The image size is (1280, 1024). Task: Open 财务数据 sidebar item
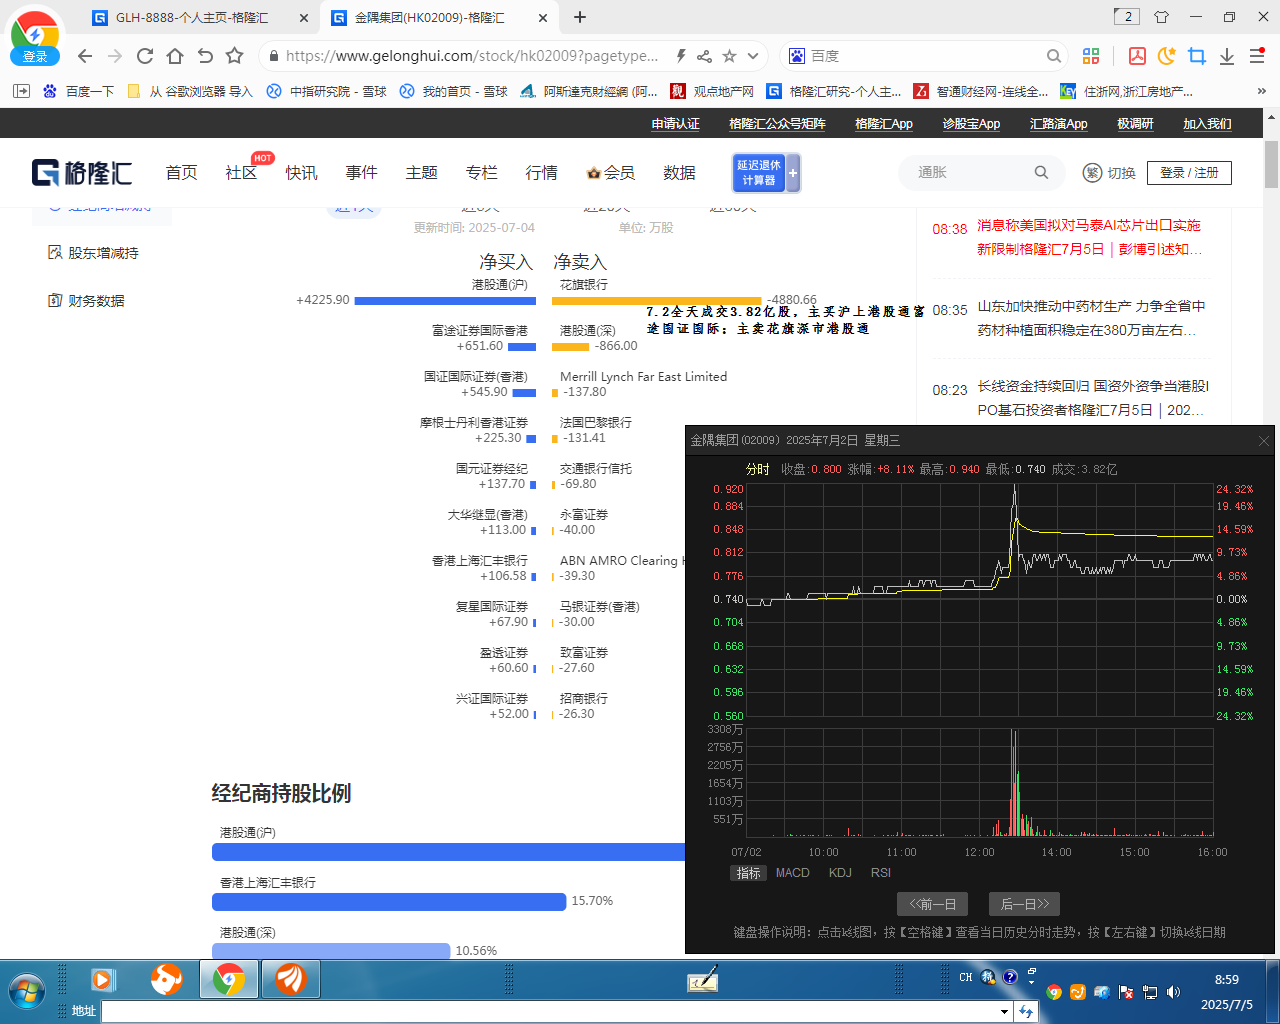[87, 301]
